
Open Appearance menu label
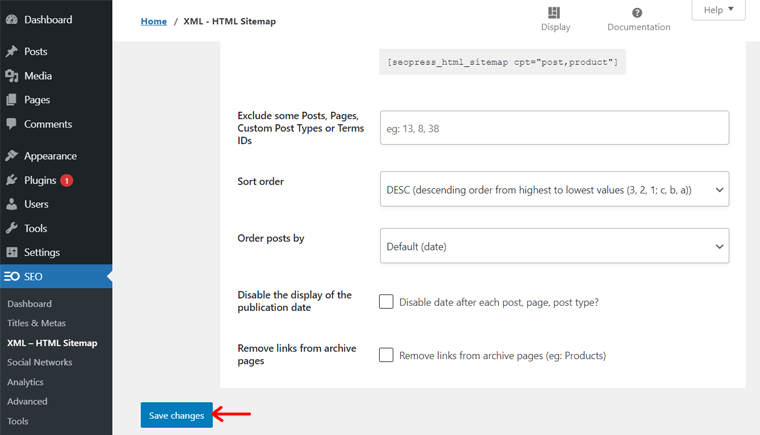click(50, 156)
